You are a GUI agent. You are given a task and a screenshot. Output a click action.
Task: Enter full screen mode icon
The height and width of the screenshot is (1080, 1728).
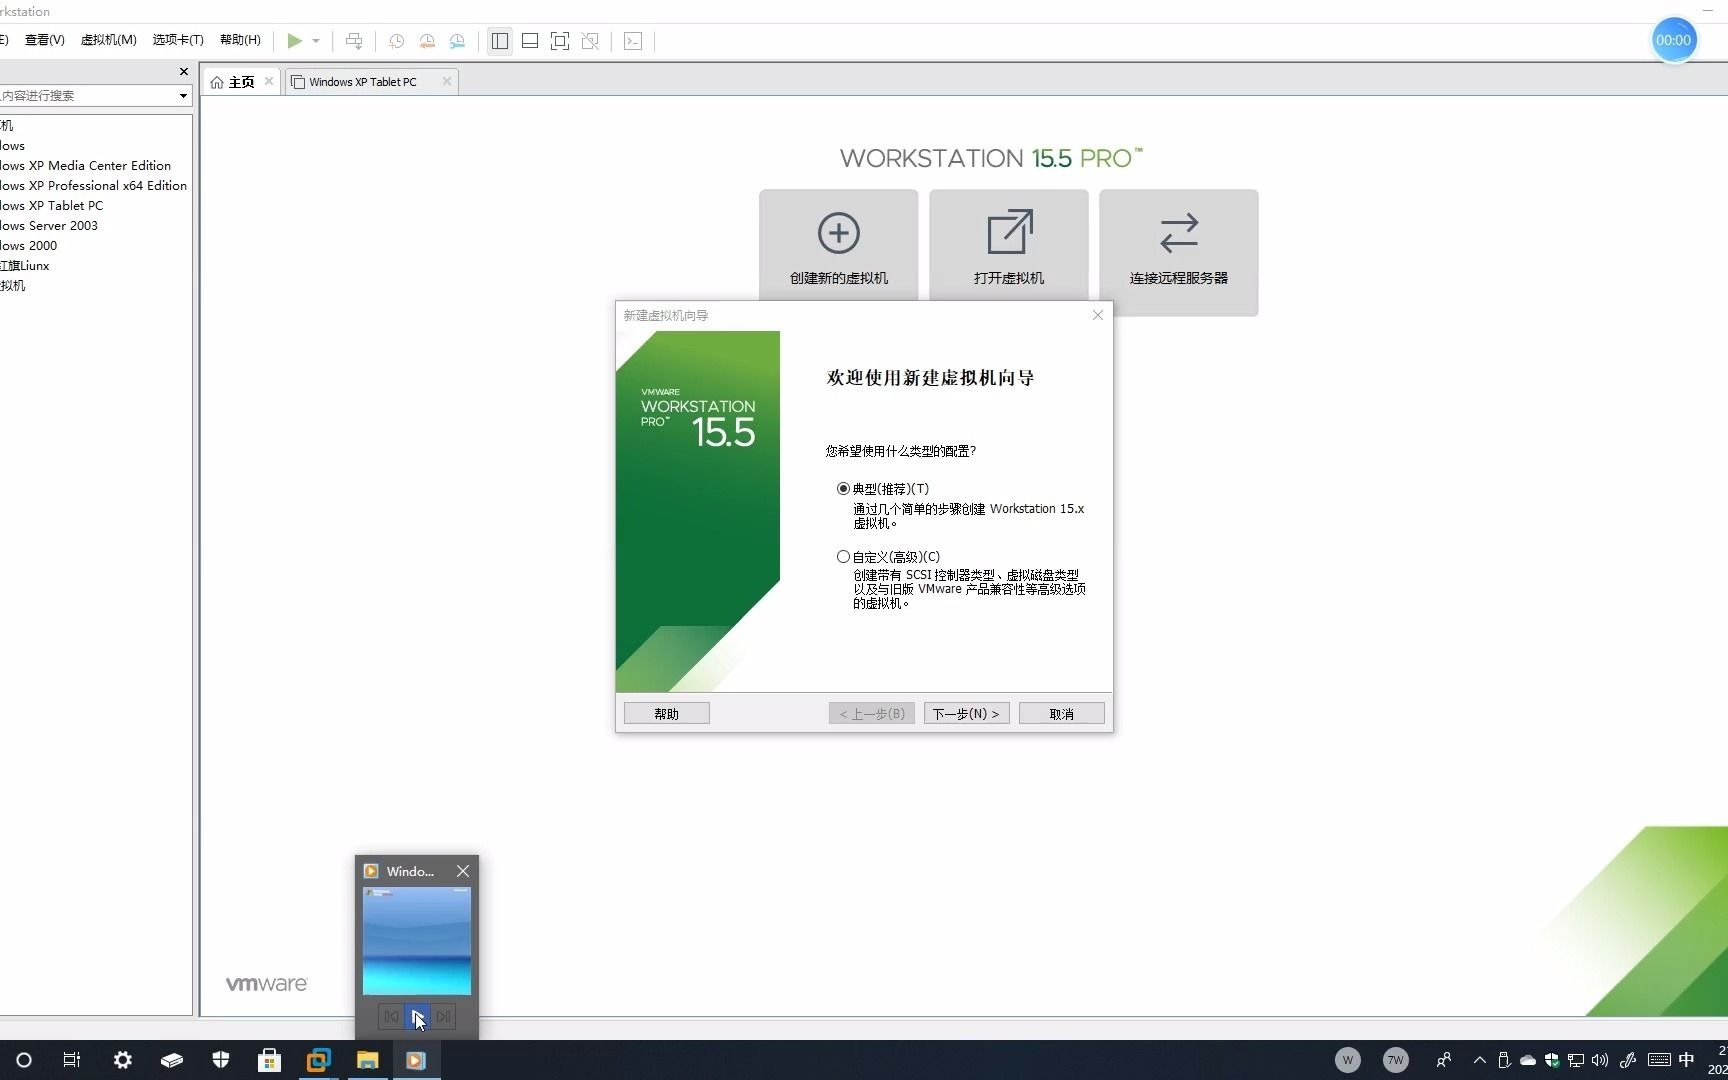560,41
